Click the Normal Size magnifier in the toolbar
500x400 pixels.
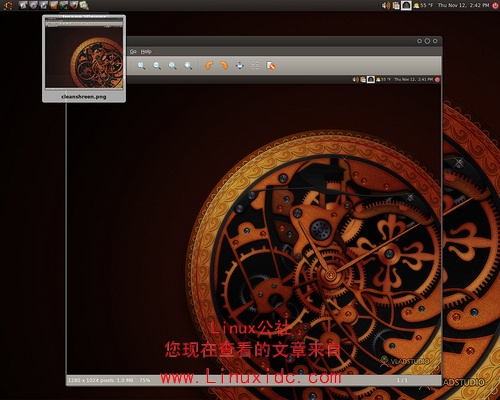(172, 66)
